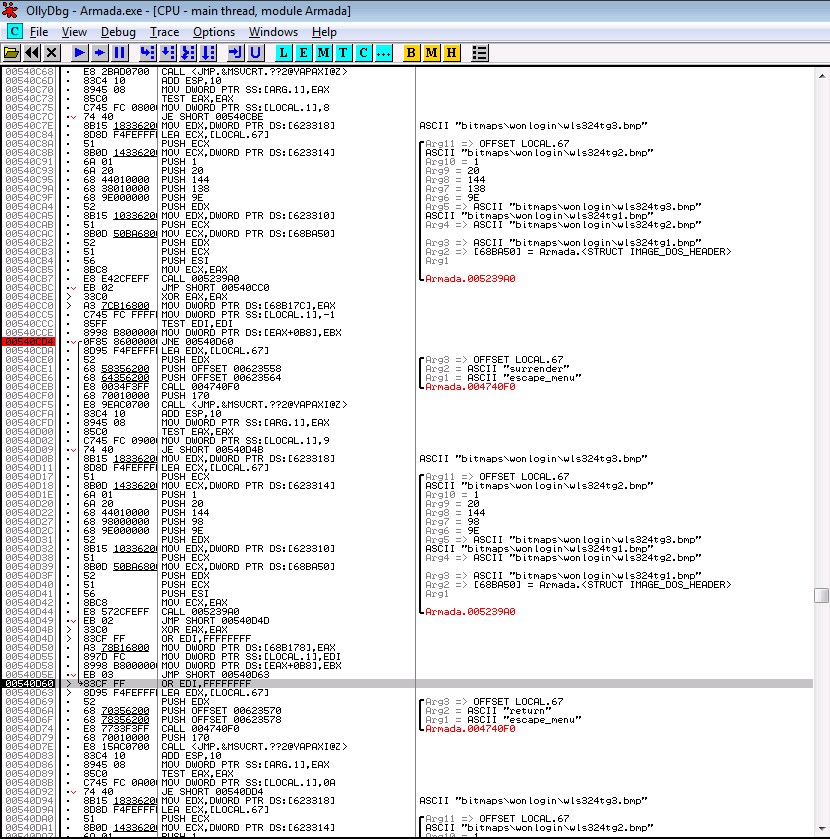Click JE SHORT 00540DD4 instruction
Viewport: 830px width, 839px height.
click(212, 791)
